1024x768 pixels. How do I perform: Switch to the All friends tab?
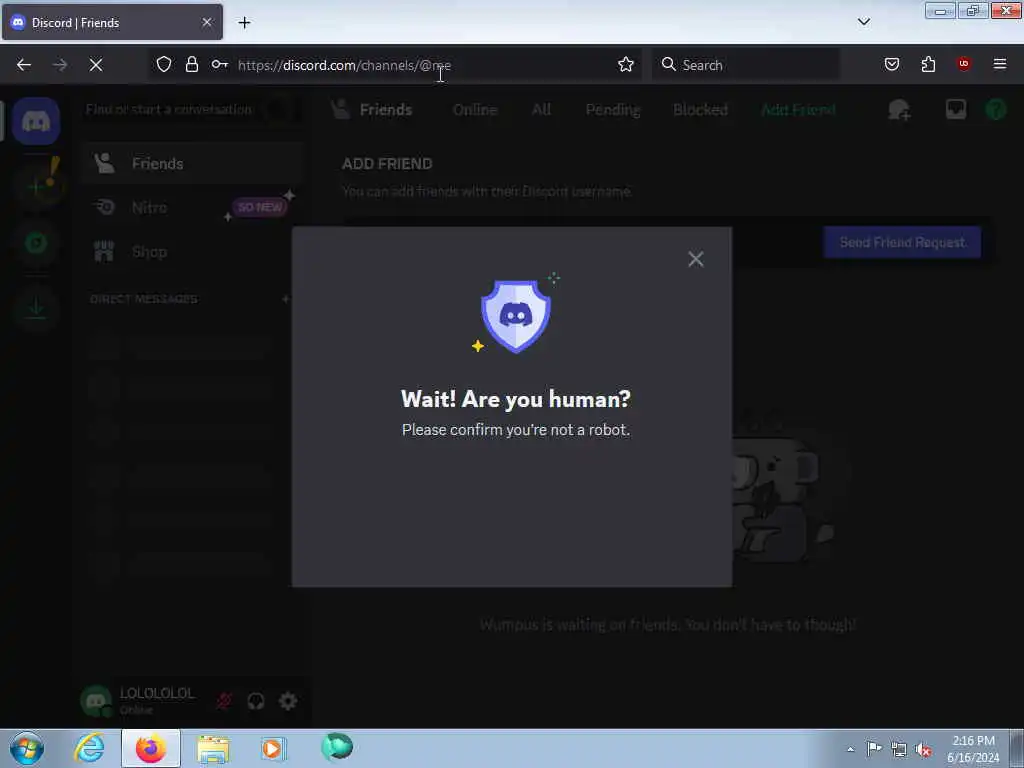coord(541,110)
